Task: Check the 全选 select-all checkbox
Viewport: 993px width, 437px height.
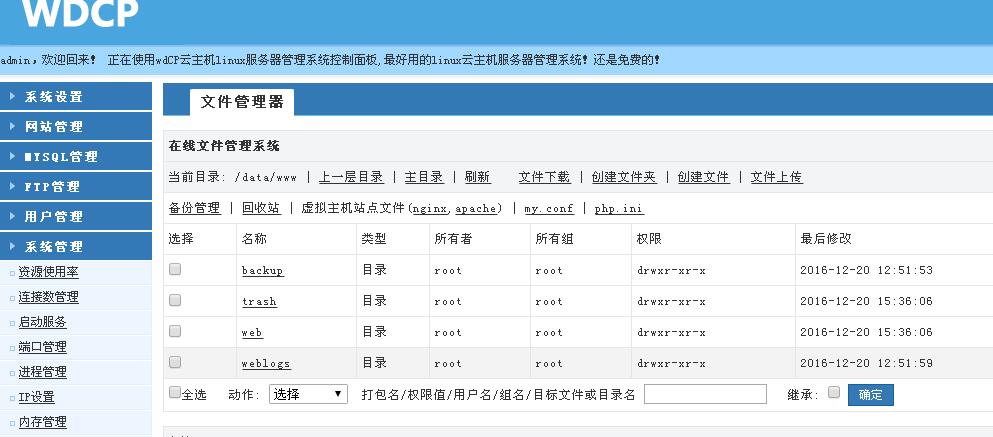Action: pyautogui.click(x=175, y=393)
